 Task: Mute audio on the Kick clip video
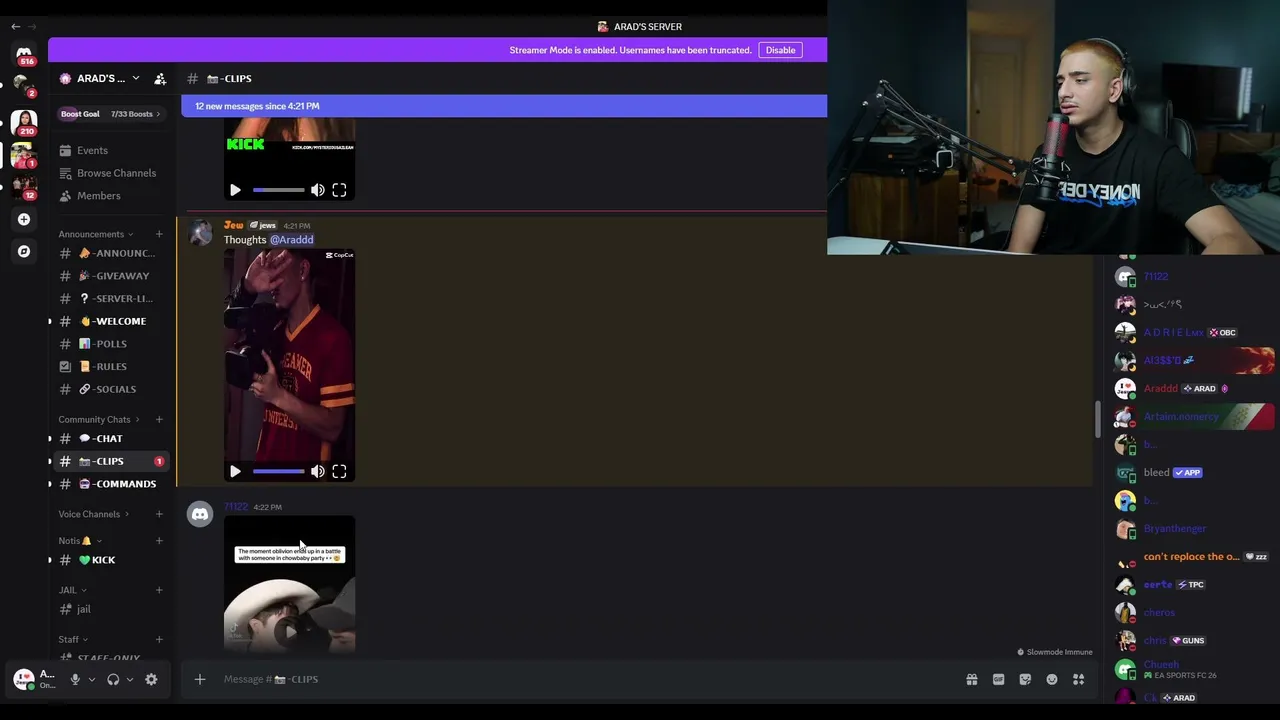pyautogui.click(x=317, y=190)
